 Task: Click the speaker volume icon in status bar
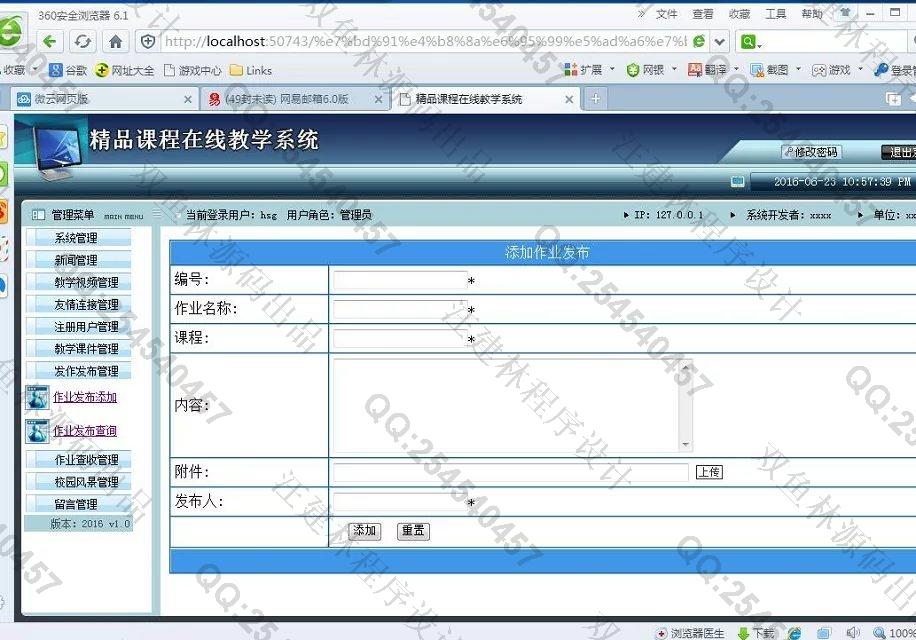tap(853, 632)
